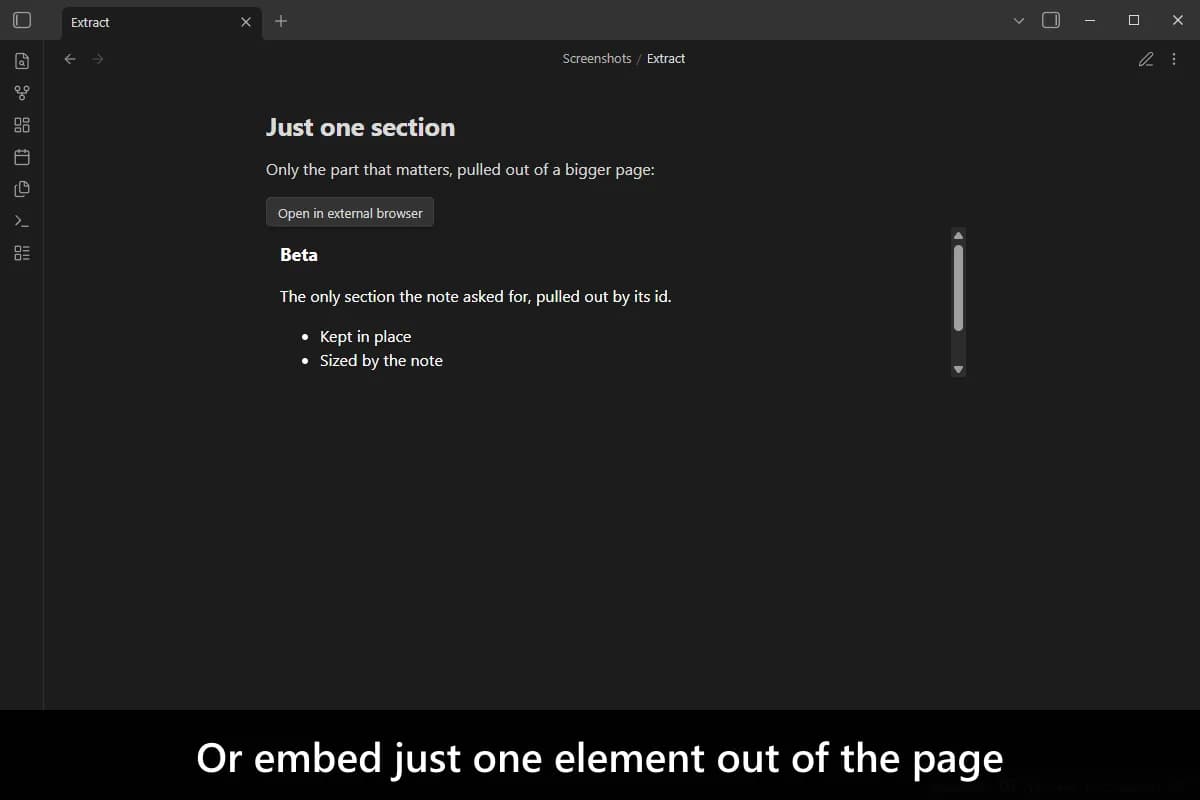Open the Screenshots folder breadcrumb
Image resolution: width=1200 pixels, height=800 pixels.
[597, 59]
